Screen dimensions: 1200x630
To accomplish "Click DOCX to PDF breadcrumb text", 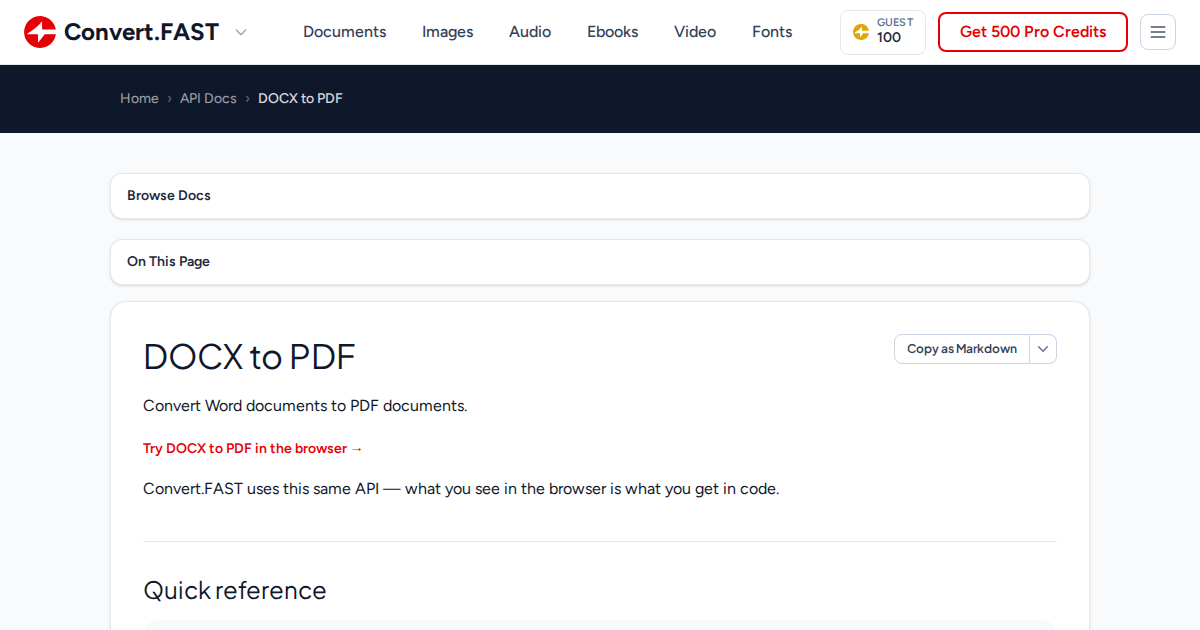I will 300,98.
